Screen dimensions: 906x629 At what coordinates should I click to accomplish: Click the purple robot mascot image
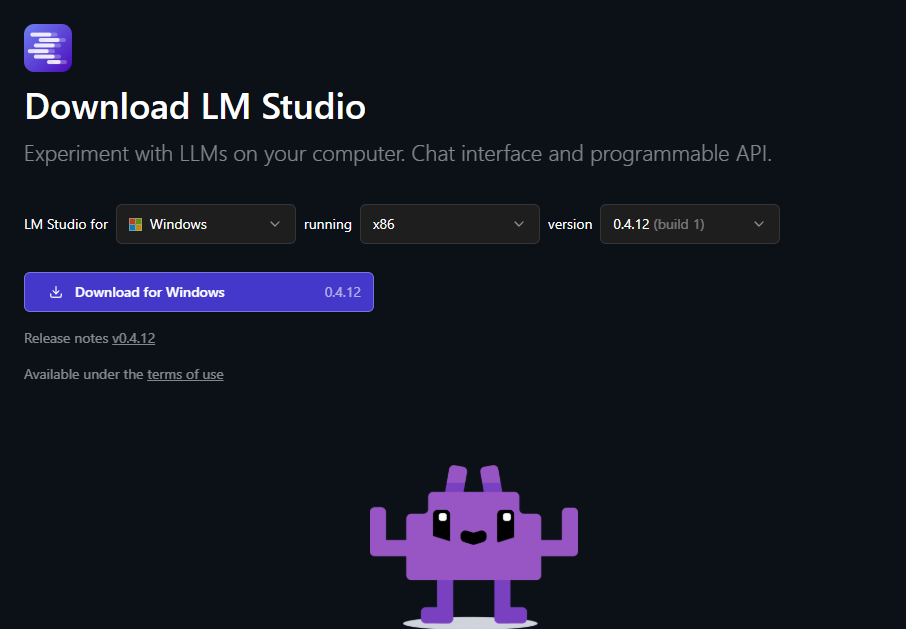(x=474, y=546)
